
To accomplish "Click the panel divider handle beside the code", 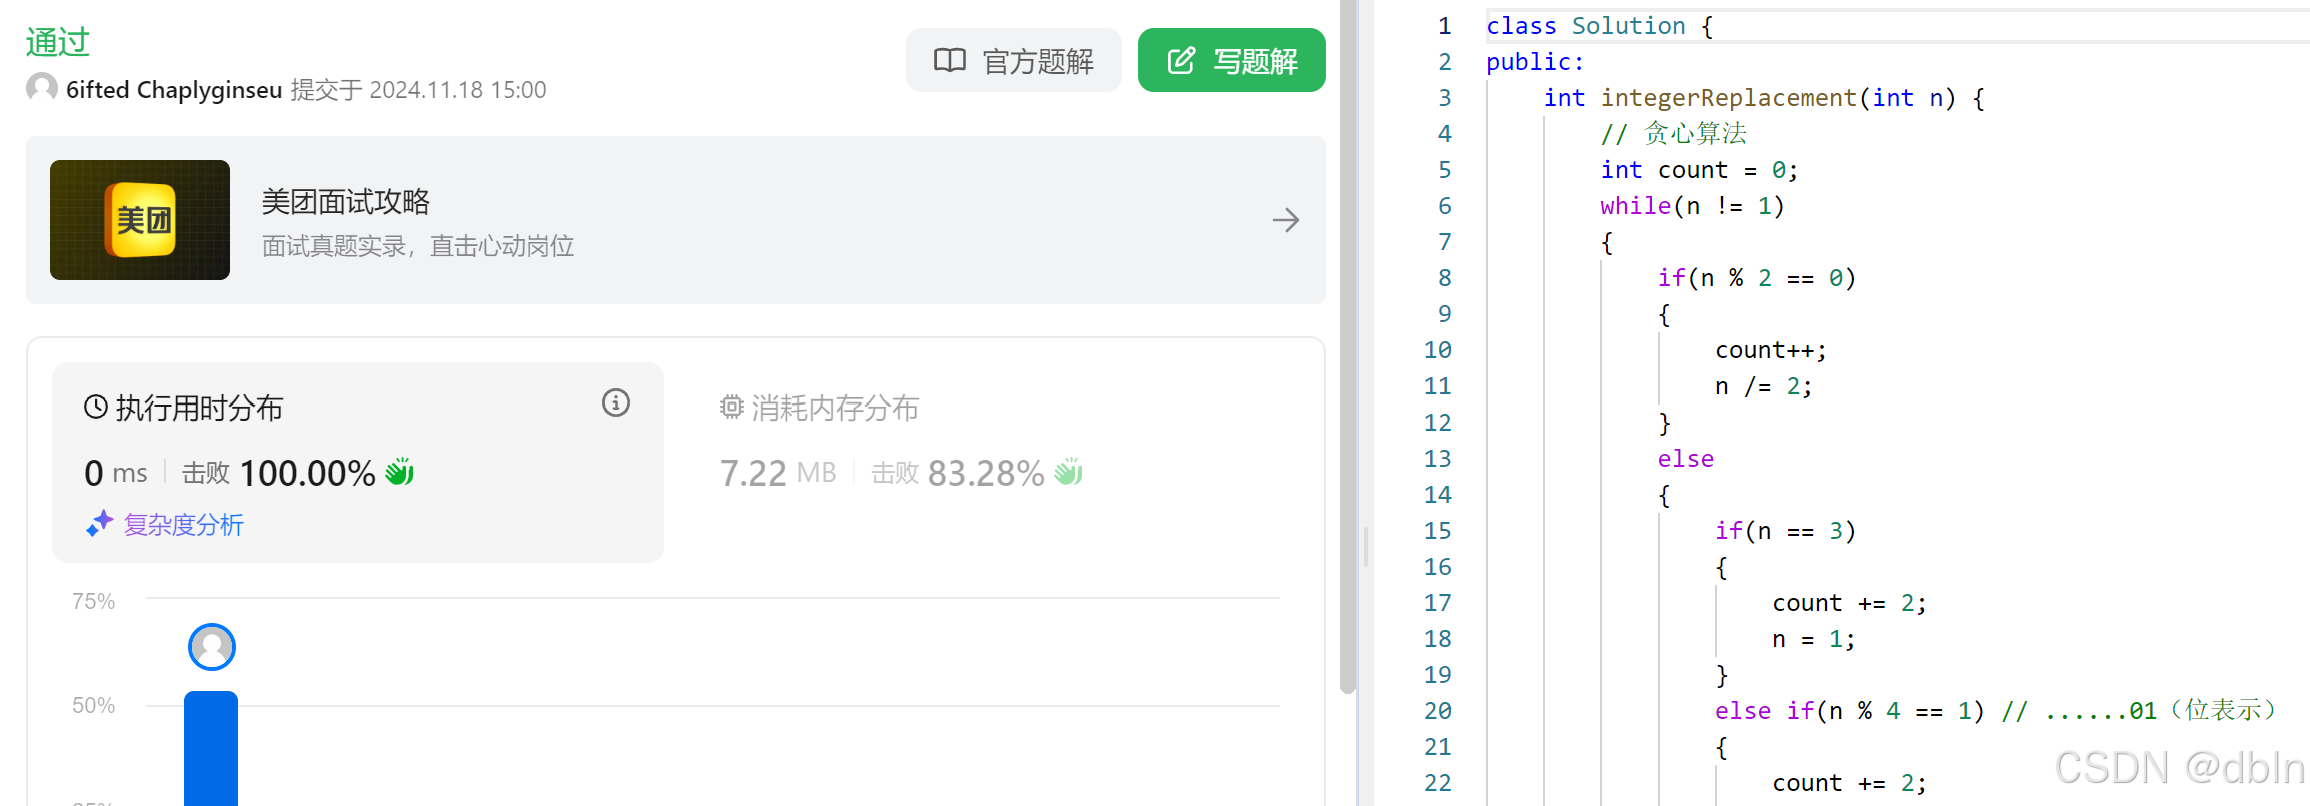I will click(1366, 547).
